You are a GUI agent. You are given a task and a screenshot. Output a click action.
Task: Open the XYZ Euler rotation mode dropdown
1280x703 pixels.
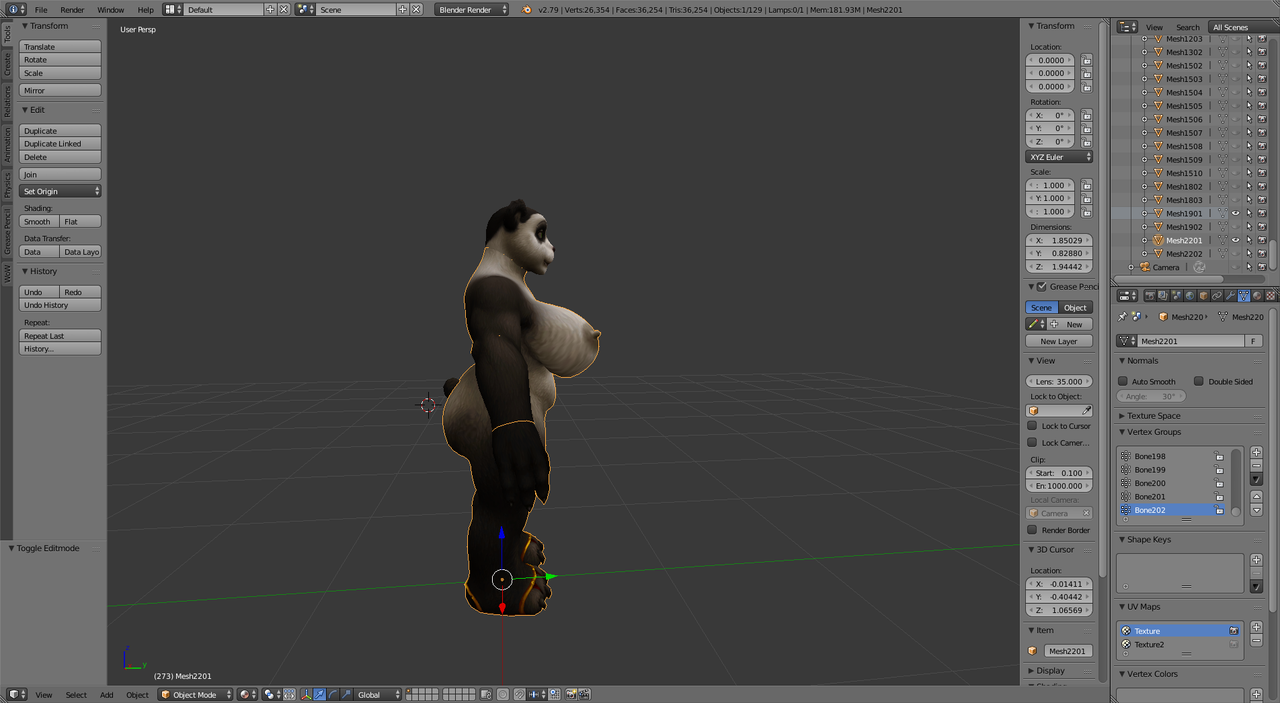pos(1059,157)
